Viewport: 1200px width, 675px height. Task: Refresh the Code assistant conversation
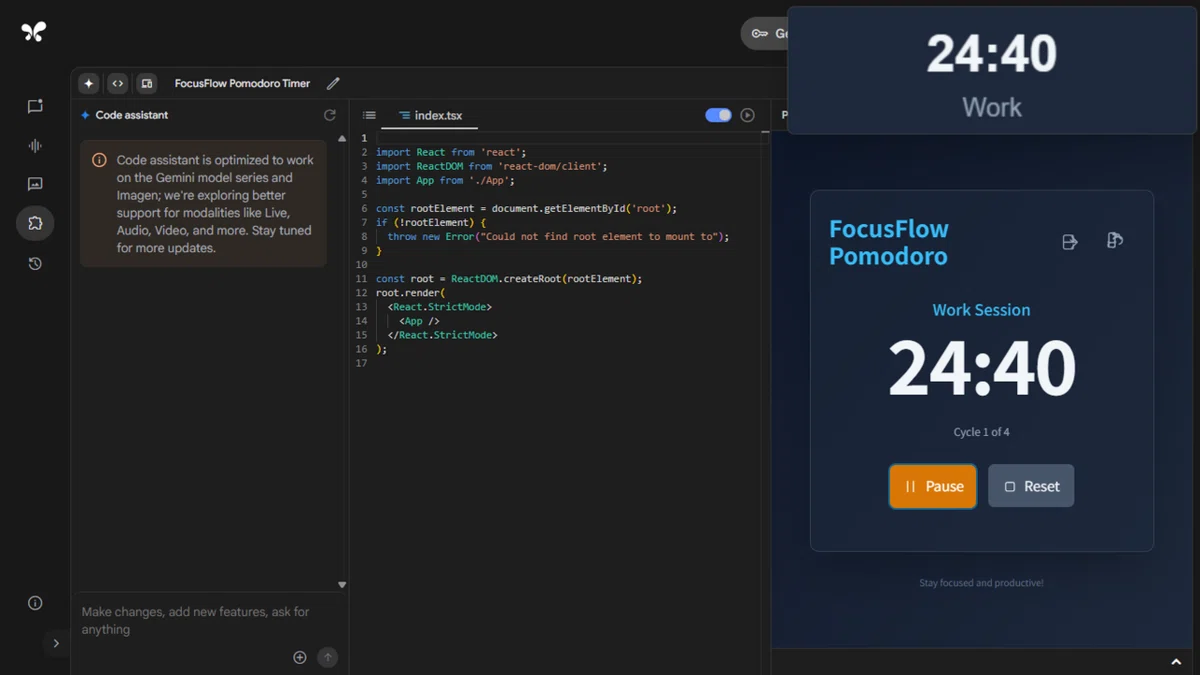(330, 115)
